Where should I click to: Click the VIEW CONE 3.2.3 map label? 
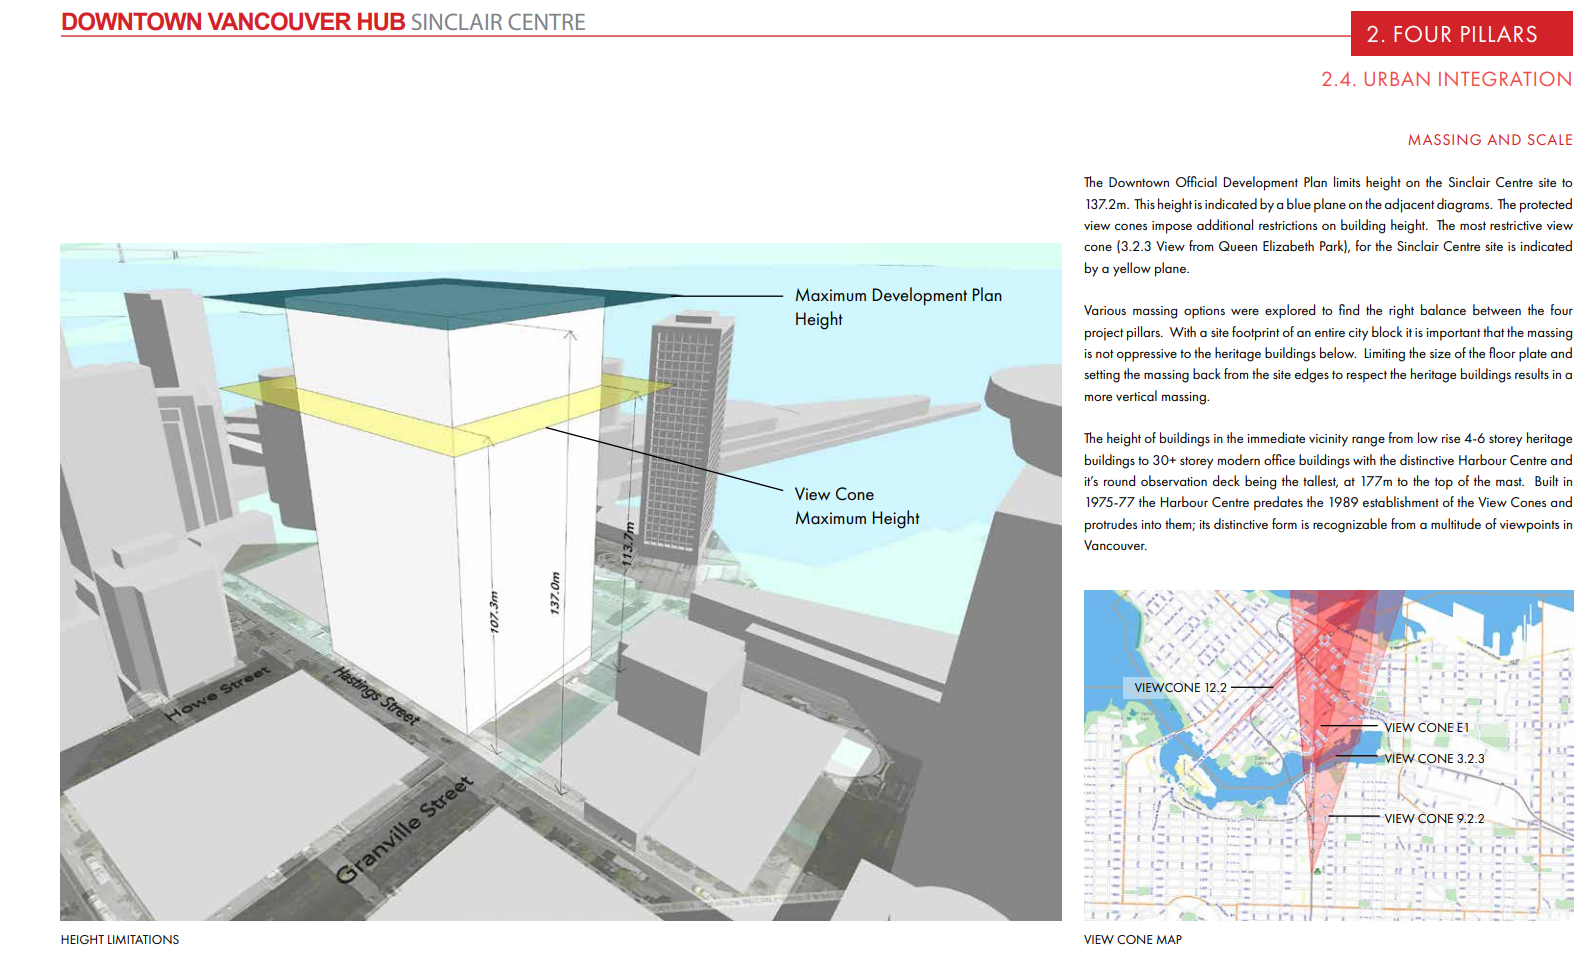pos(1434,759)
